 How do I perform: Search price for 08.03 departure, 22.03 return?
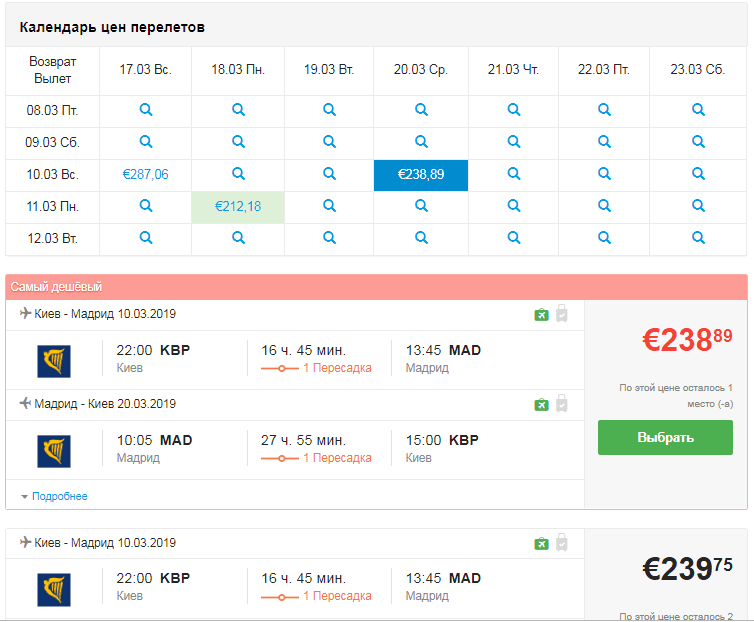coord(604,110)
